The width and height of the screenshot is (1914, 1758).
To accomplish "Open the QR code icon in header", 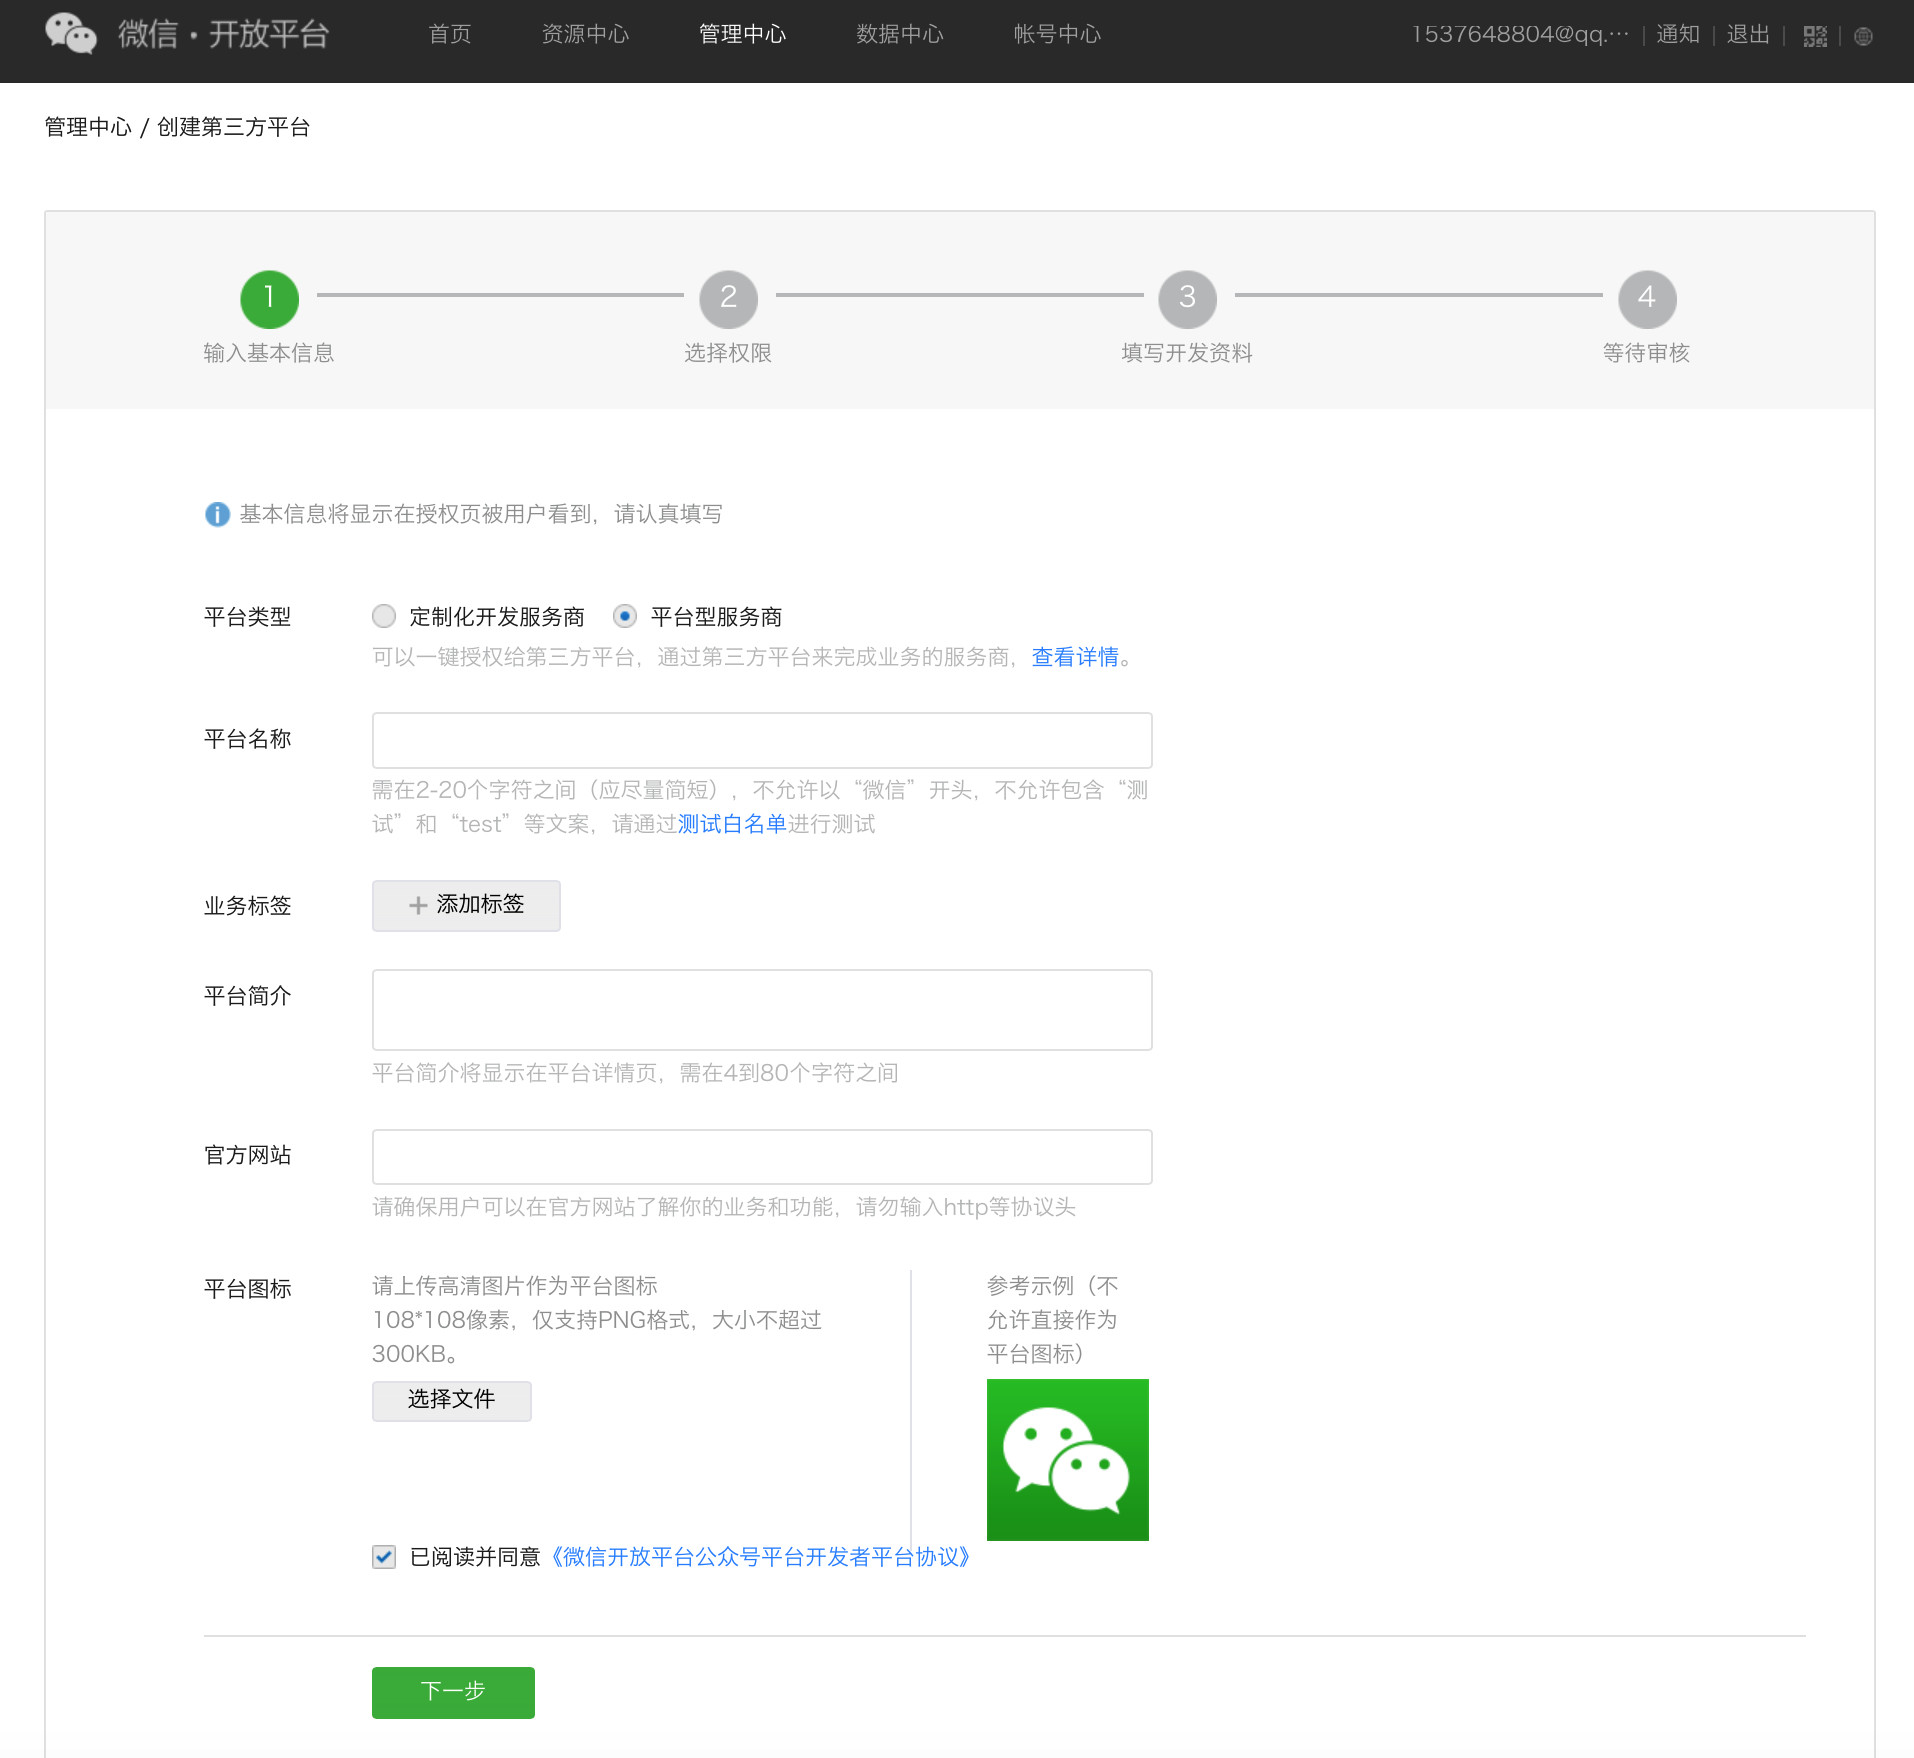I will (x=1815, y=36).
